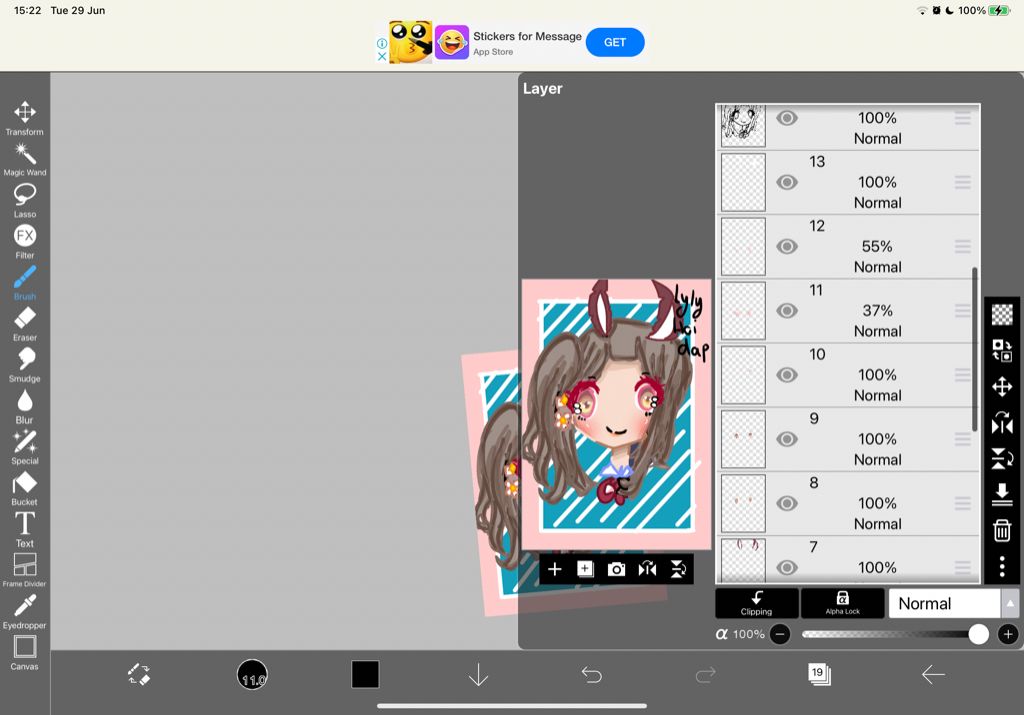This screenshot has height=715, width=1024.
Task: Hide layer 12 with eye icon
Action: coord(786,246)
